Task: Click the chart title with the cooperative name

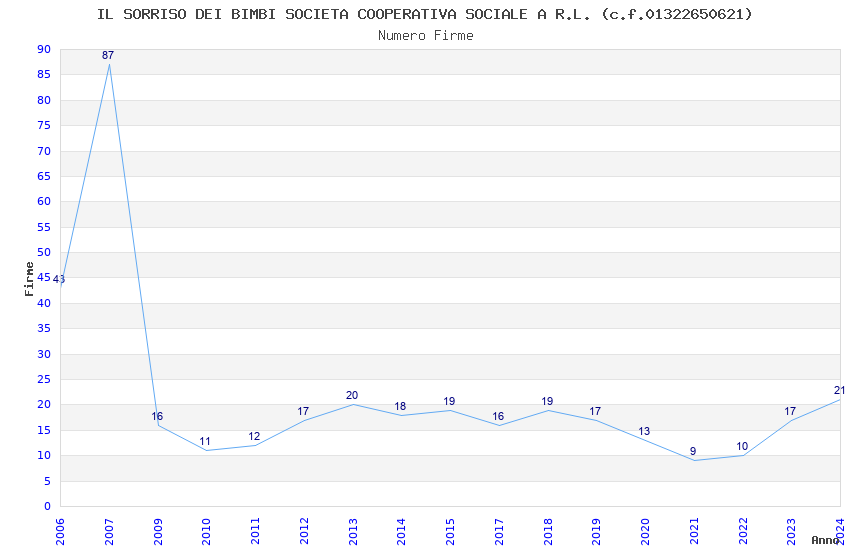Action: [425, 14]
